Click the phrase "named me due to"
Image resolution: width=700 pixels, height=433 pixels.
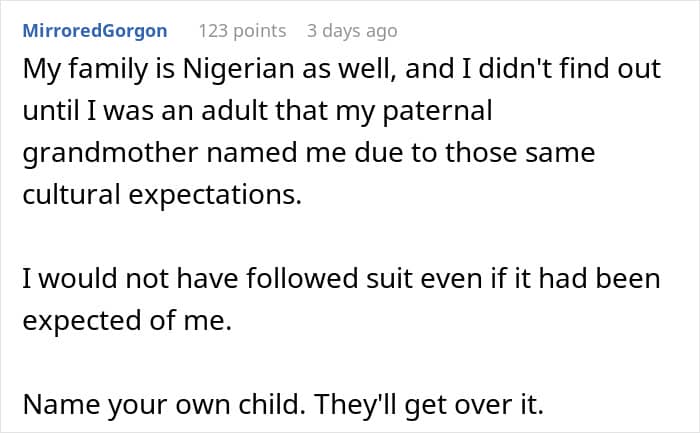click(x=351, y=154)
